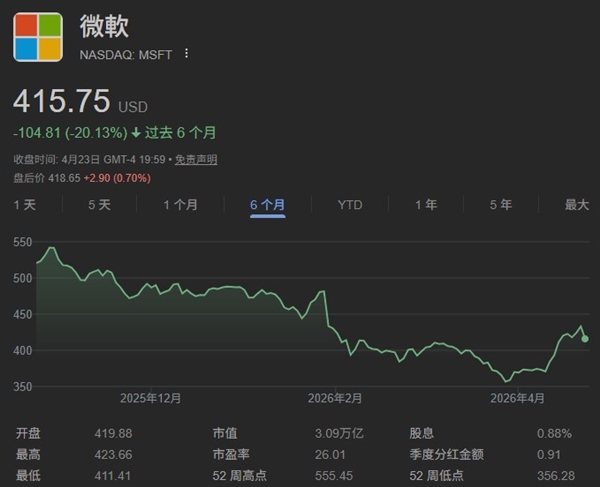This screenshot has height=487, width=600.
Task: Select the 最大 time range tab
Action: (x=577, y=204)
